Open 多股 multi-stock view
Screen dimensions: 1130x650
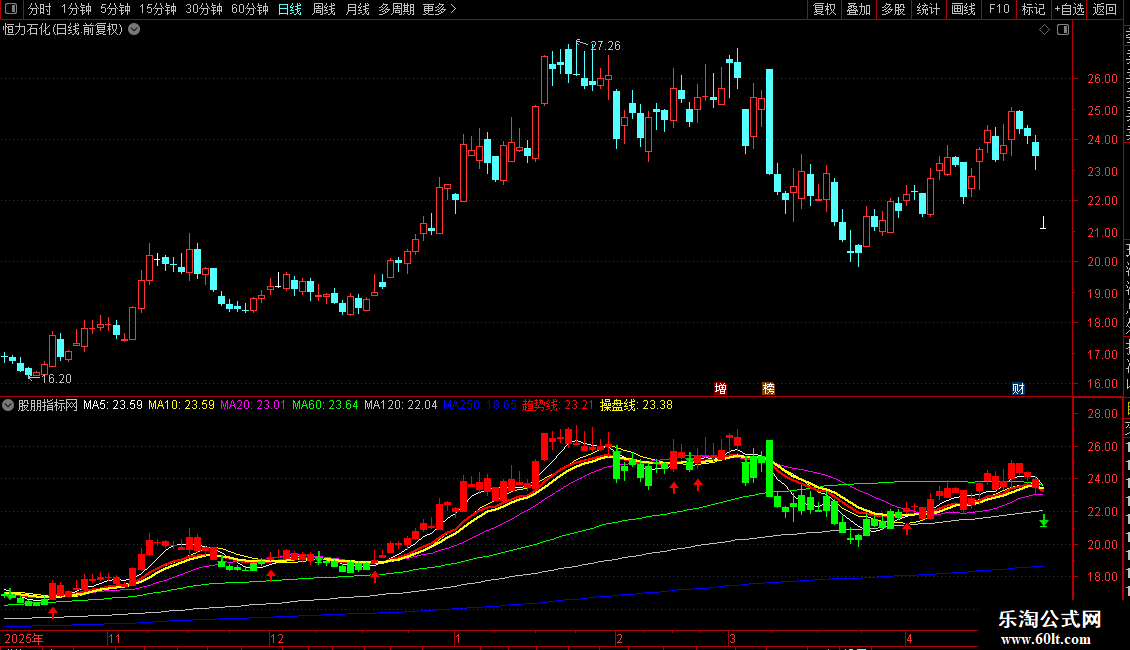point(894,9)
